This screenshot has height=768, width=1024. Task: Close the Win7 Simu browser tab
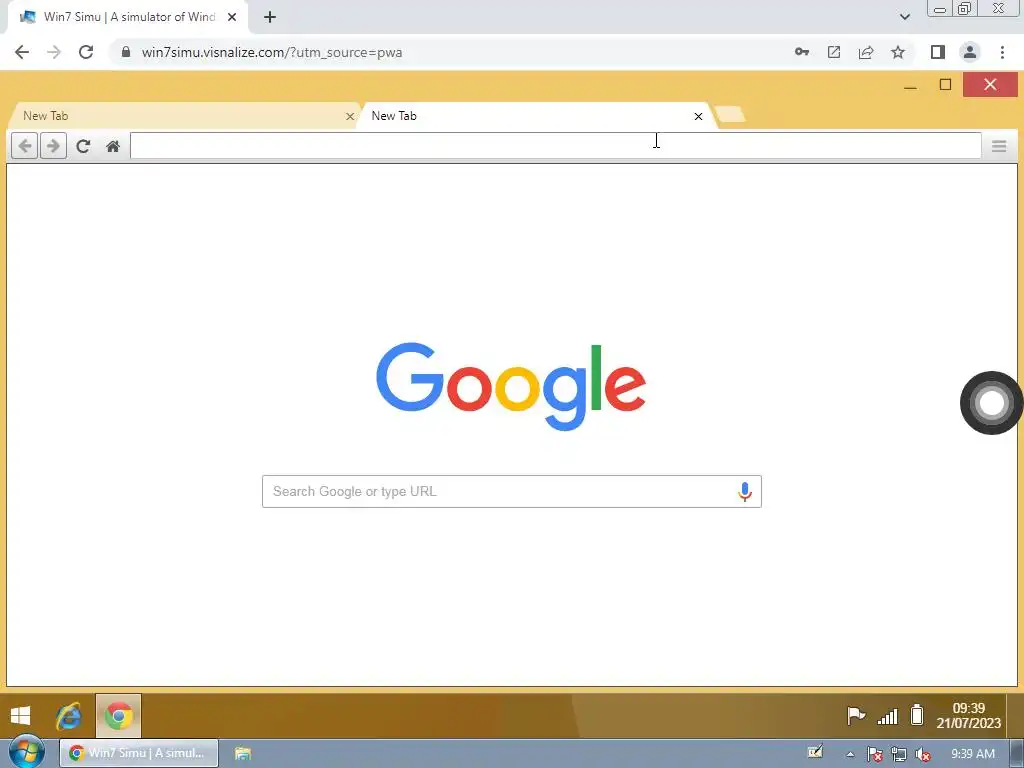point(232,17)
